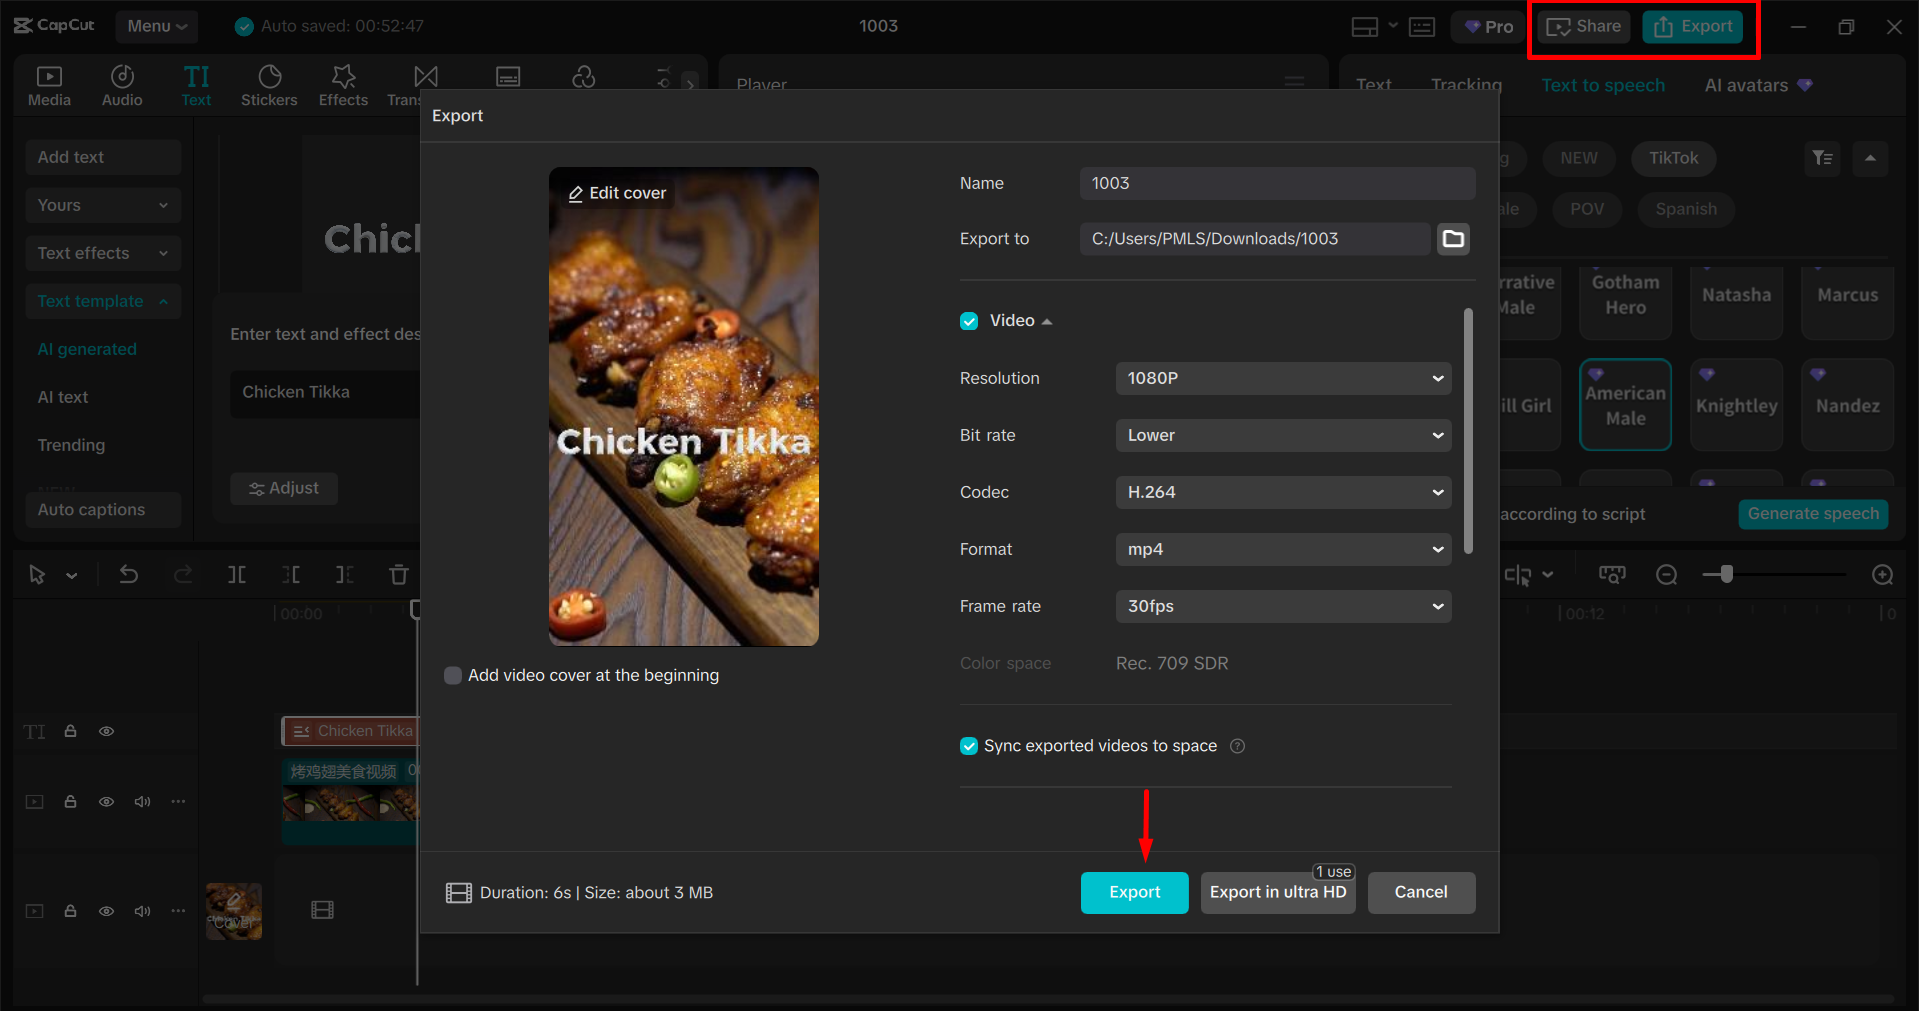Screen dimensions: 1919x1011
Task: Enable Add video cover at the beginning
Action: pyautogui.click(x=453, y=675)
